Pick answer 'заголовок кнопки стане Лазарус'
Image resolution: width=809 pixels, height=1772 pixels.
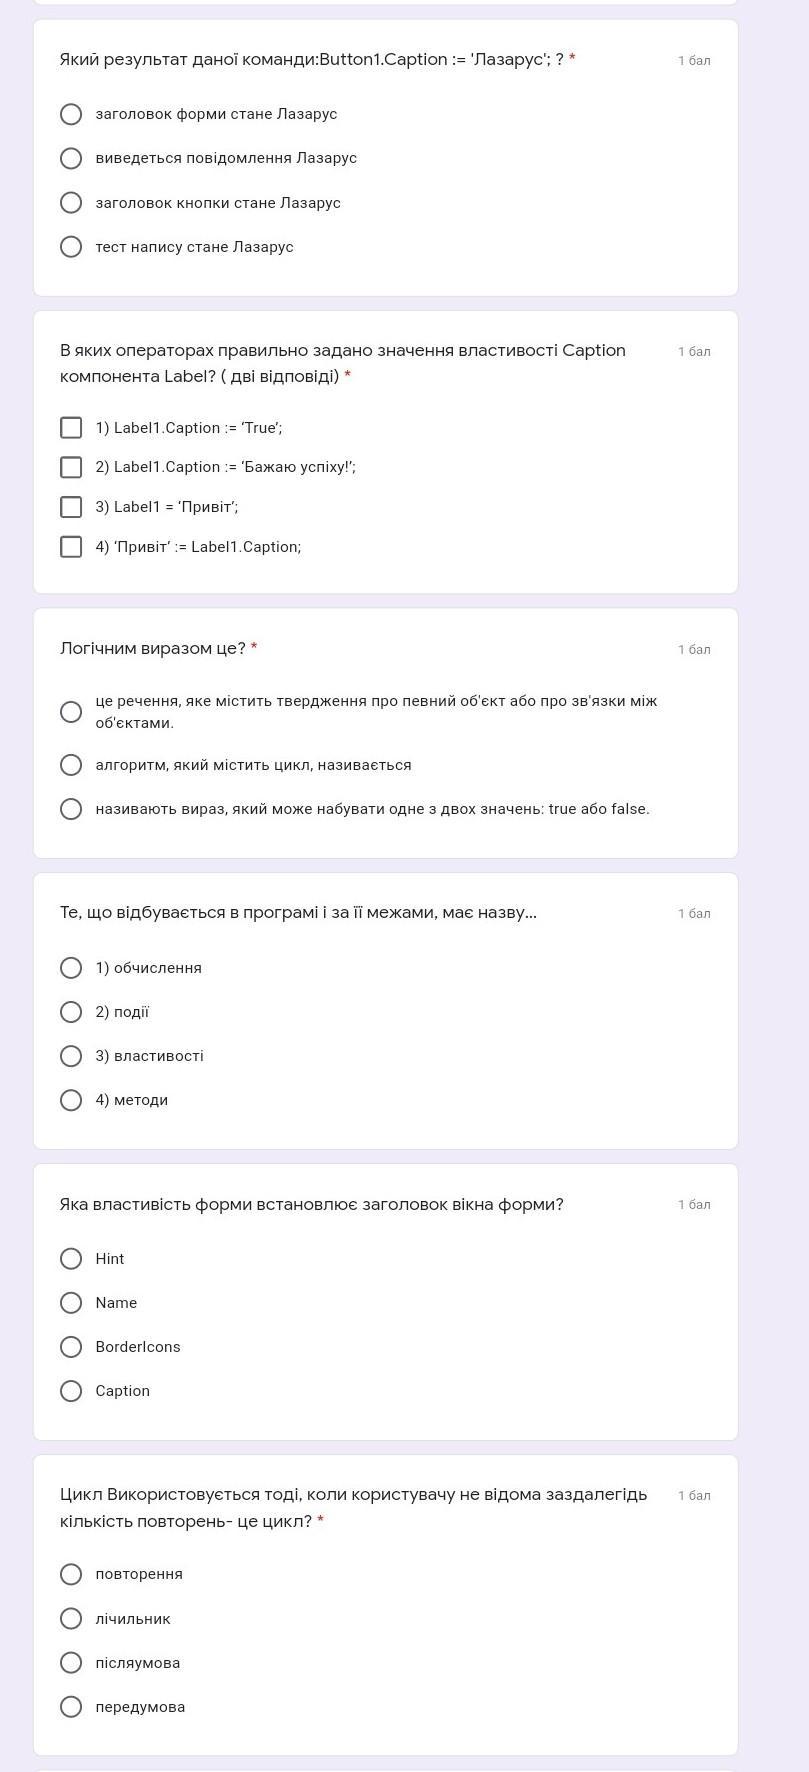(71, 203)
